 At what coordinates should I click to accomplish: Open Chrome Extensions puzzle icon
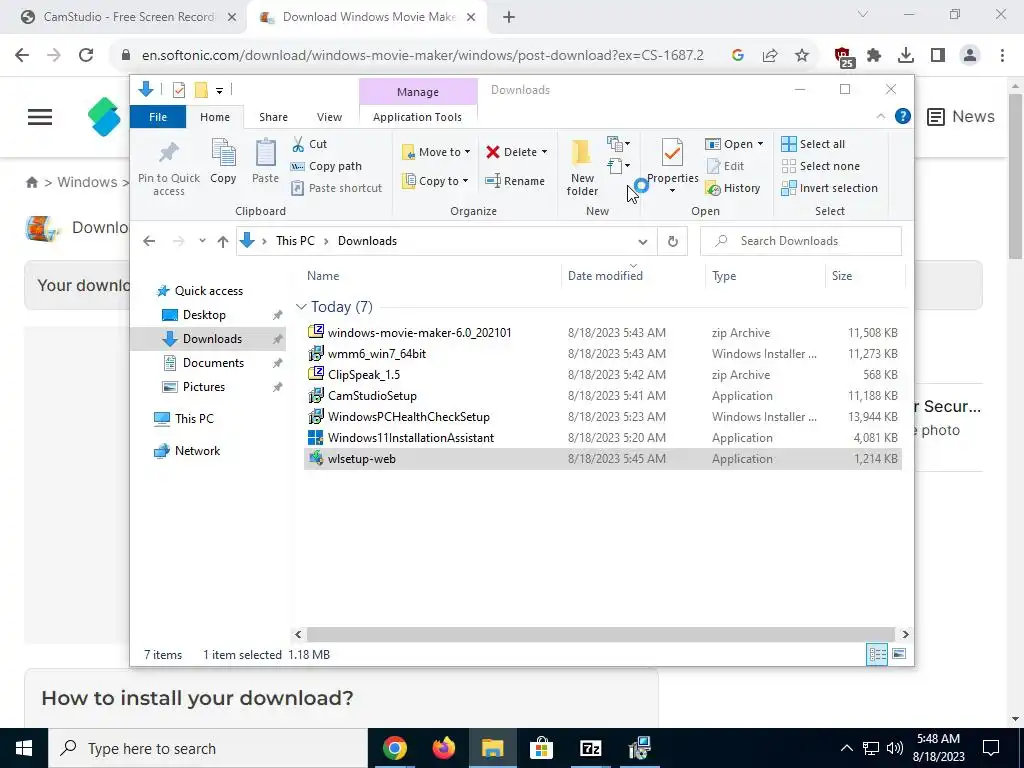[x=874, y=56]
